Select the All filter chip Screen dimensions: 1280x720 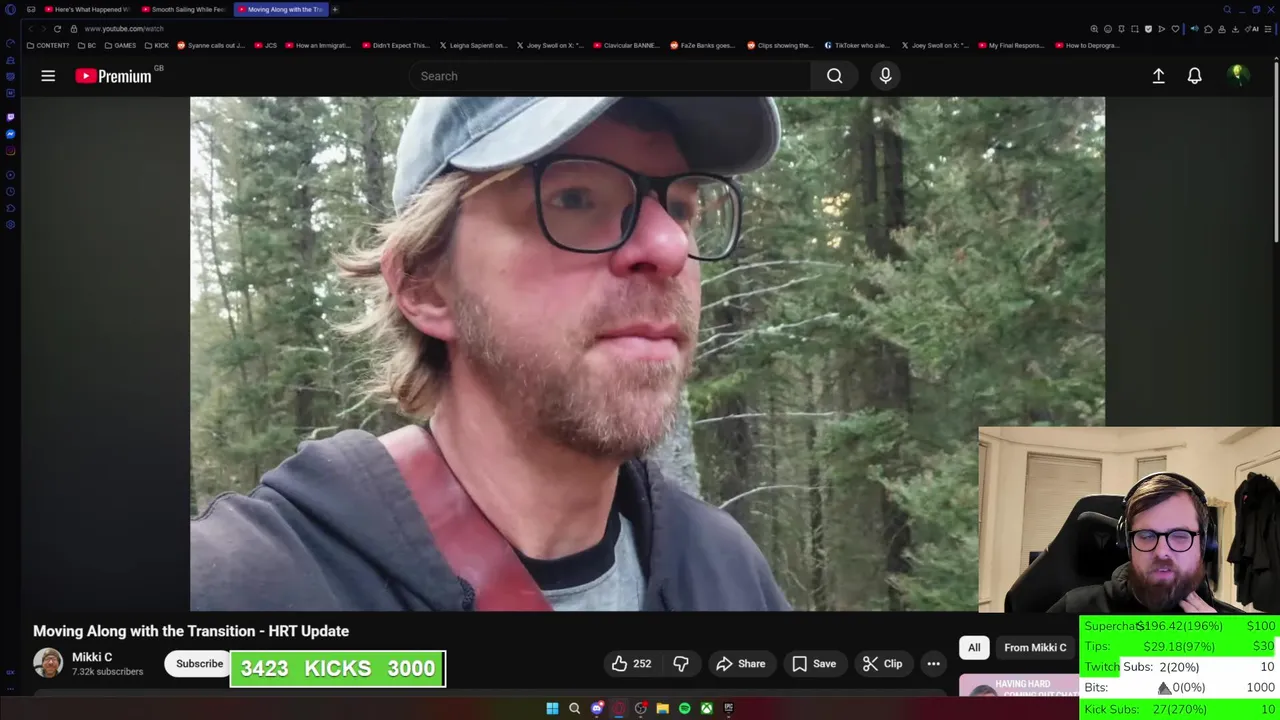point(974,648)
